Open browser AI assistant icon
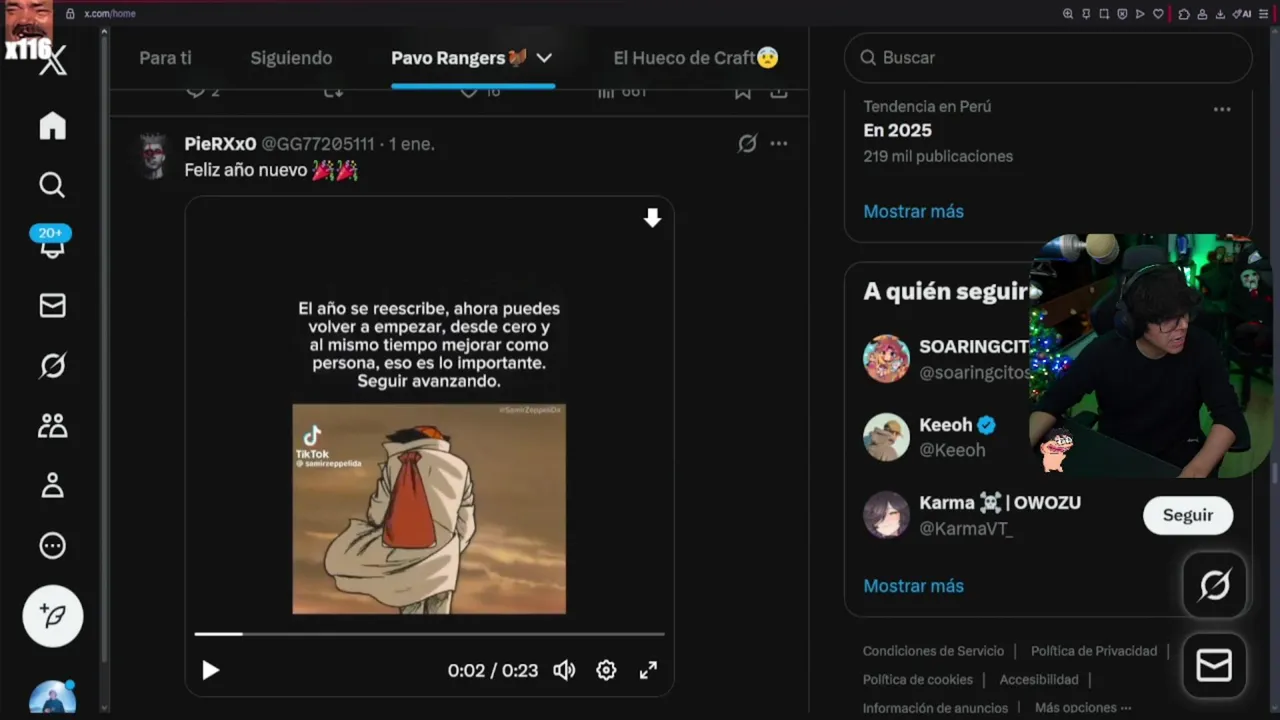The height and width of the screenshot is (720, 1280). 1242,14
